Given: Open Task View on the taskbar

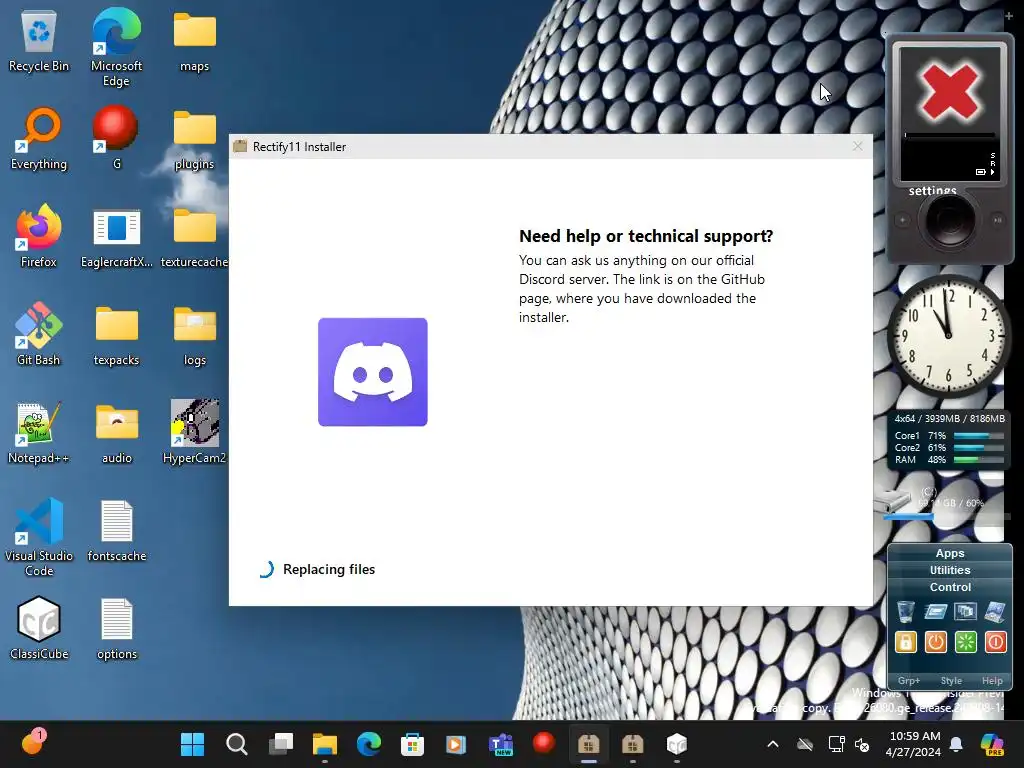Looking at the screenshot, I should click(x=281, y=744).
